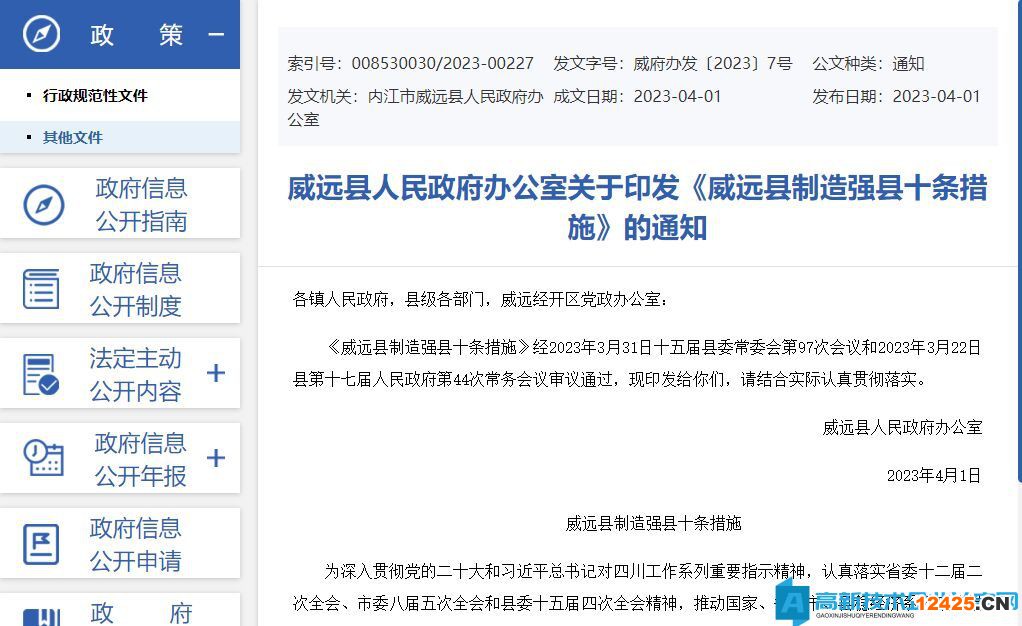The width and height of the screenshot is (1022, 626).
Task: Click the blue article title 威远县人民政府办公室关于印发
Action: coord(637,207)
